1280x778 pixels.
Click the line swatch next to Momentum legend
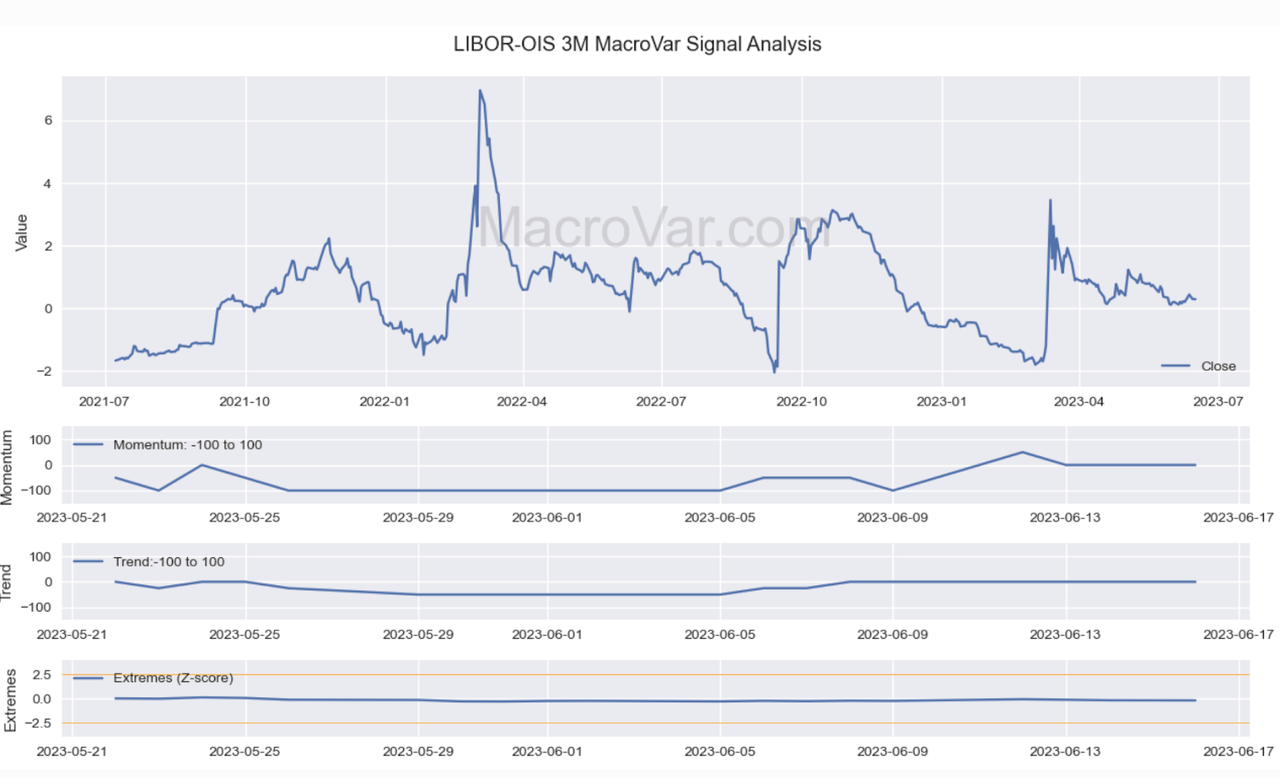tap(90, 444)
